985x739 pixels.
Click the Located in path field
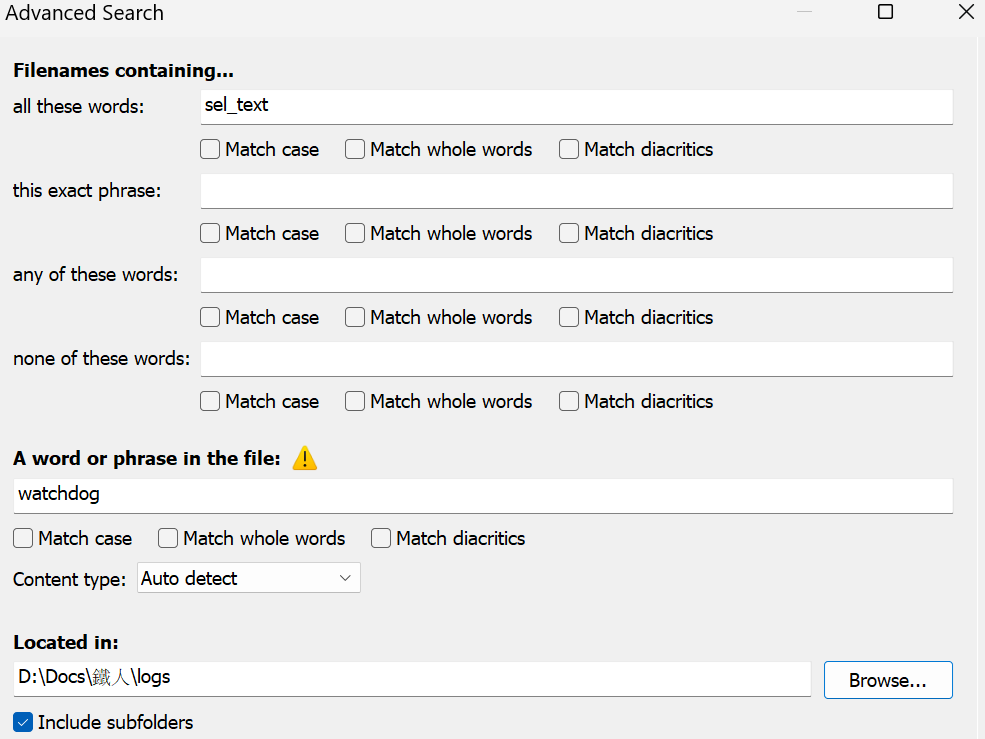(412, 678)
